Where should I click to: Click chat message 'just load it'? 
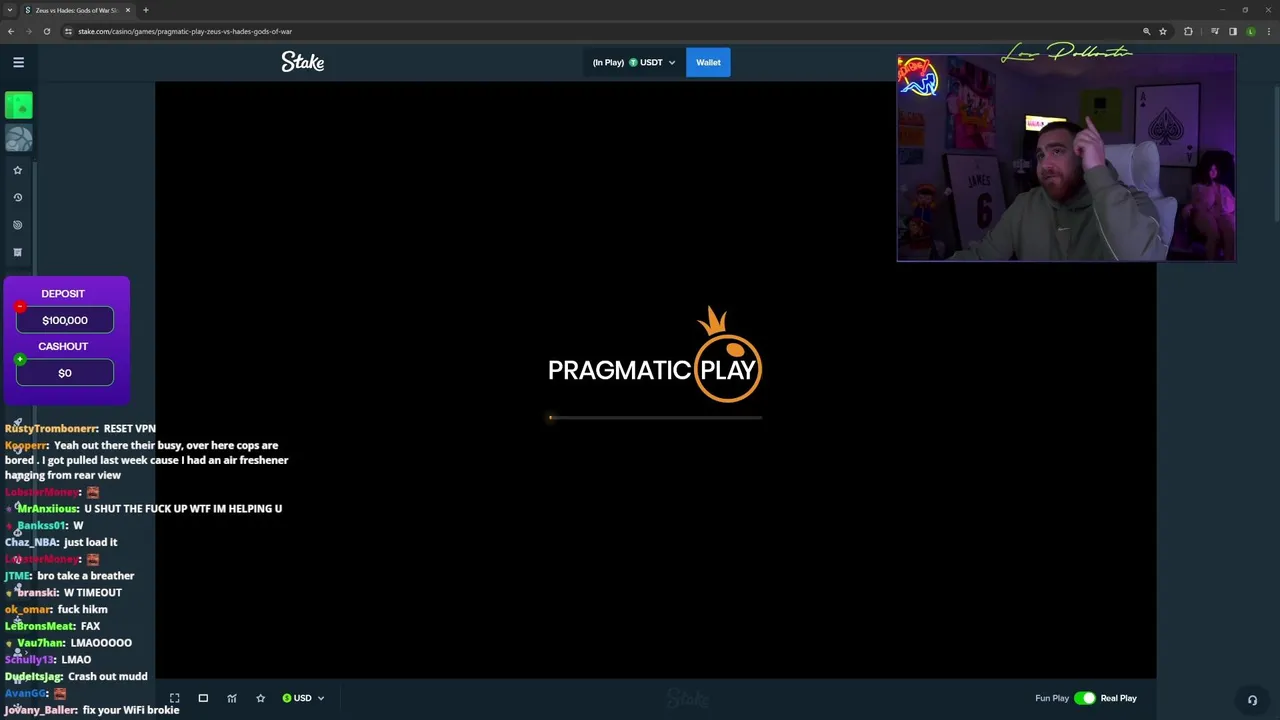[x=91, y=542]
